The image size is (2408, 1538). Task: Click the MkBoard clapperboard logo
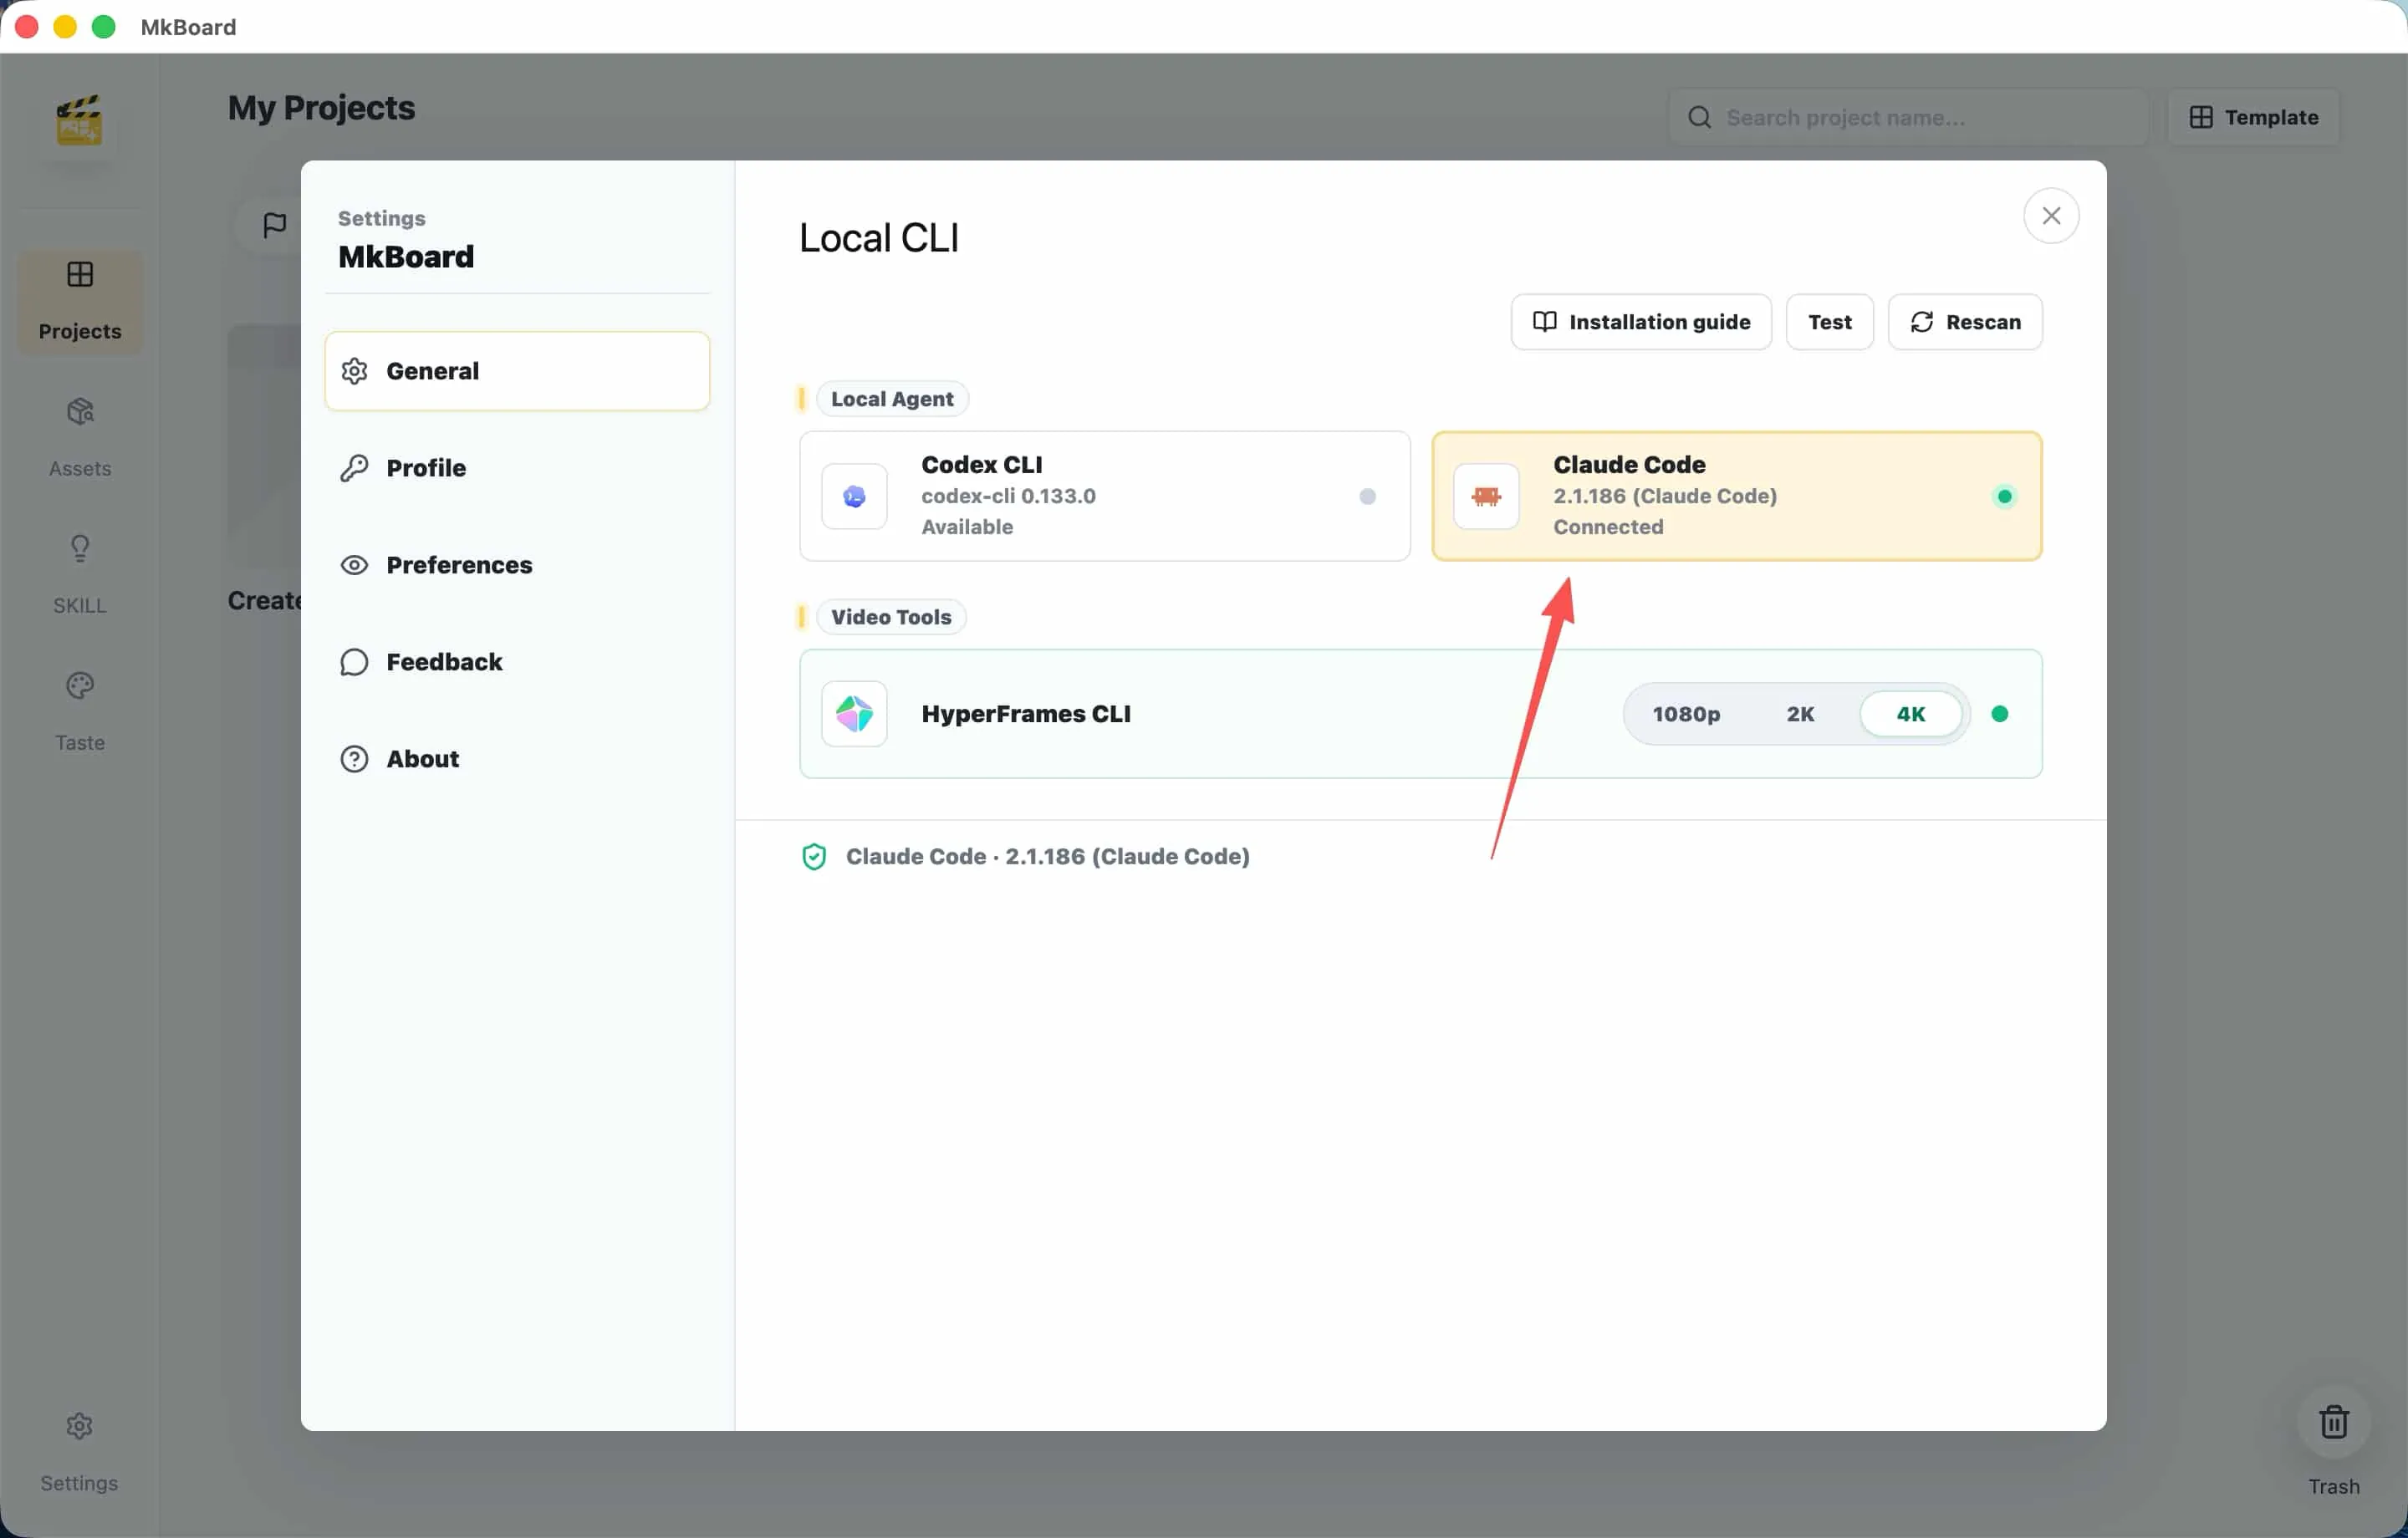pyautogui.click(x=79, y=121)
